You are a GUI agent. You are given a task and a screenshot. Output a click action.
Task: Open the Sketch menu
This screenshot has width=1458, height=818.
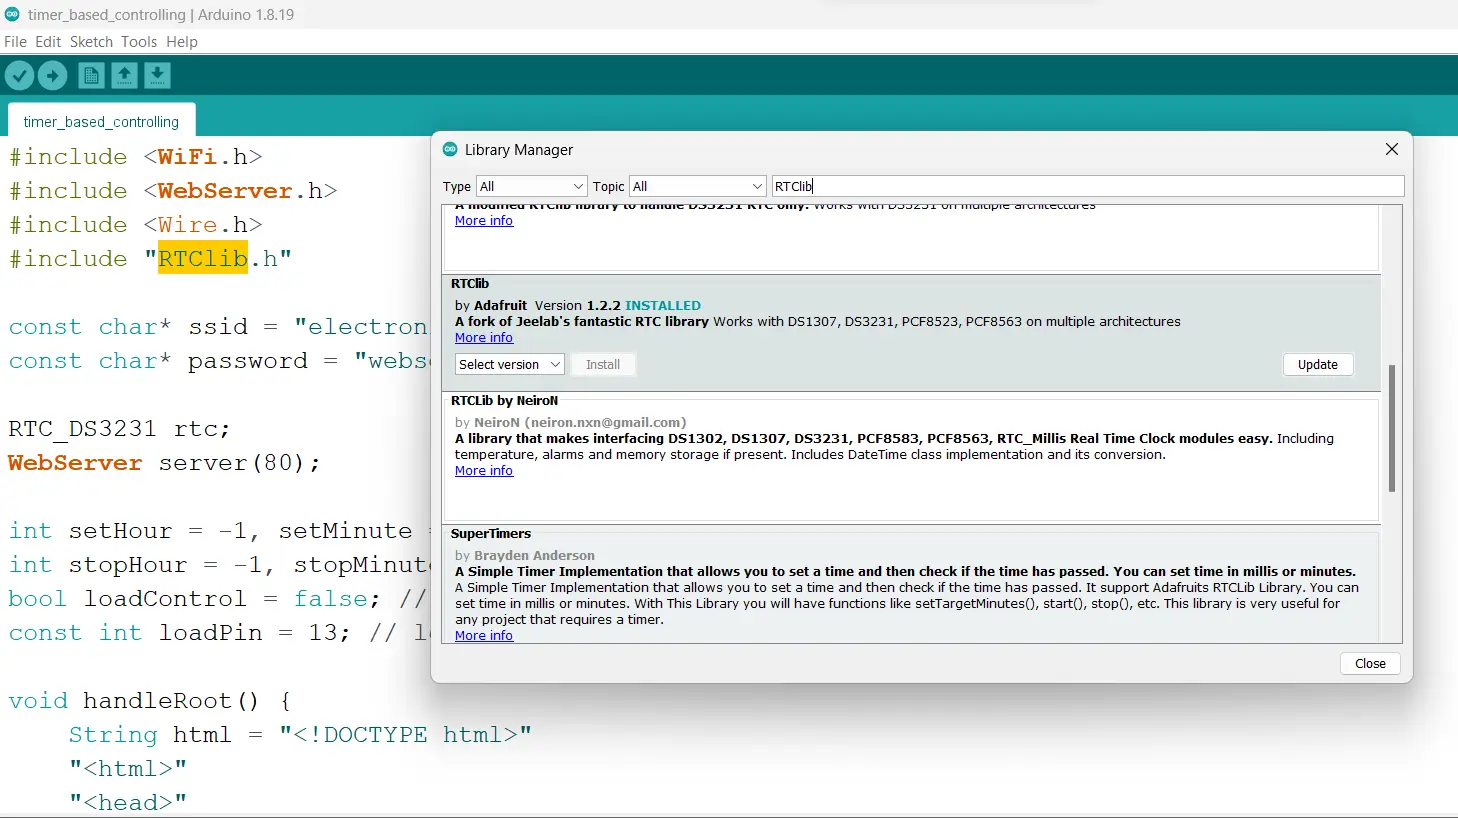tap(91, 42)
